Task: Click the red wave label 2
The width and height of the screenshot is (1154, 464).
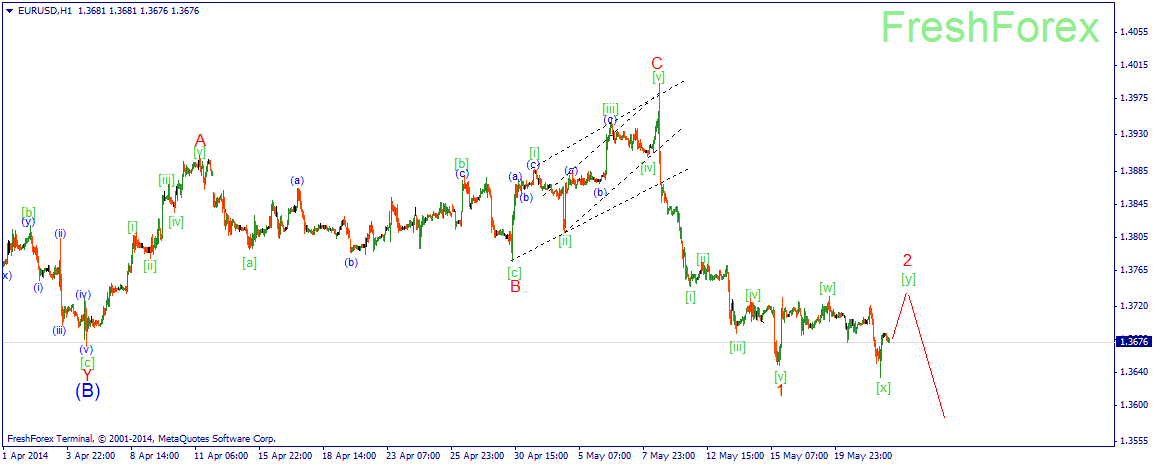Action: [907, 260]
